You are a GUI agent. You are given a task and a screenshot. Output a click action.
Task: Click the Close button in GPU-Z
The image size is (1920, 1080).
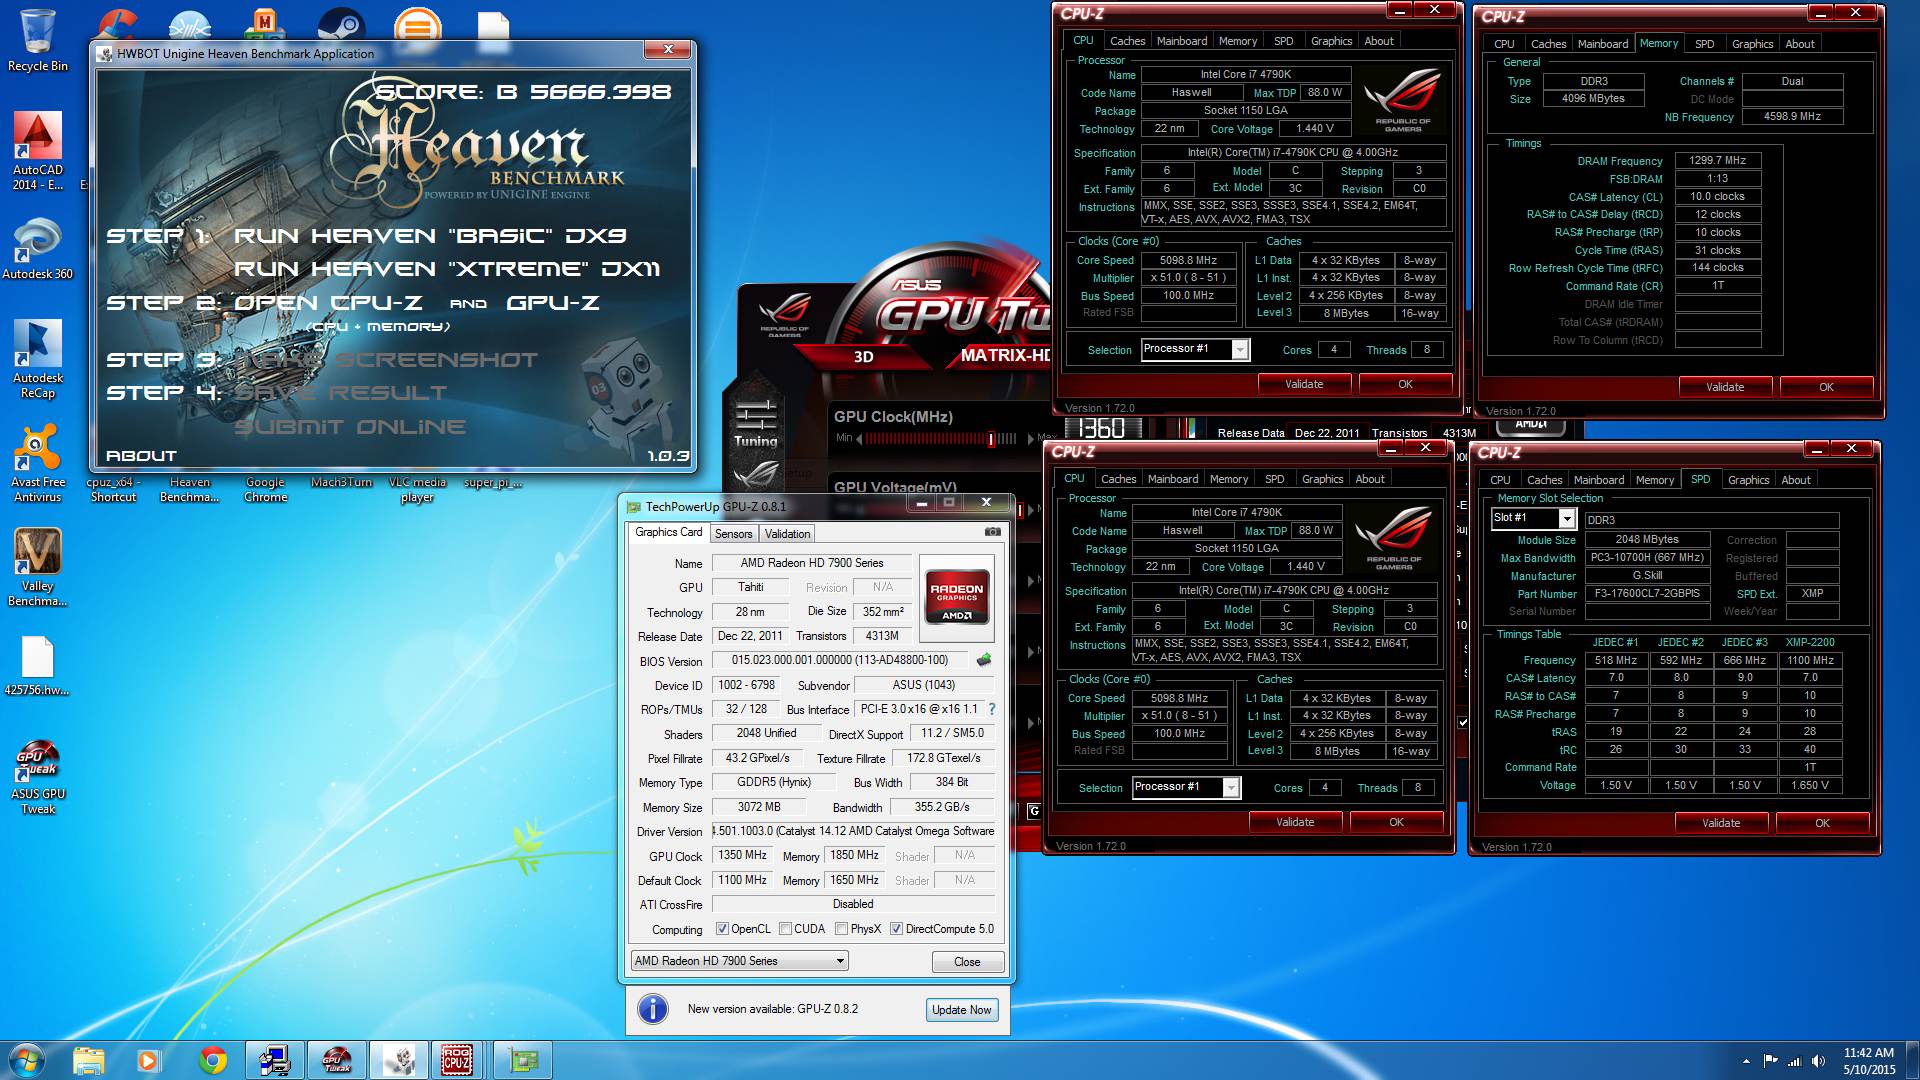point(967,962)
